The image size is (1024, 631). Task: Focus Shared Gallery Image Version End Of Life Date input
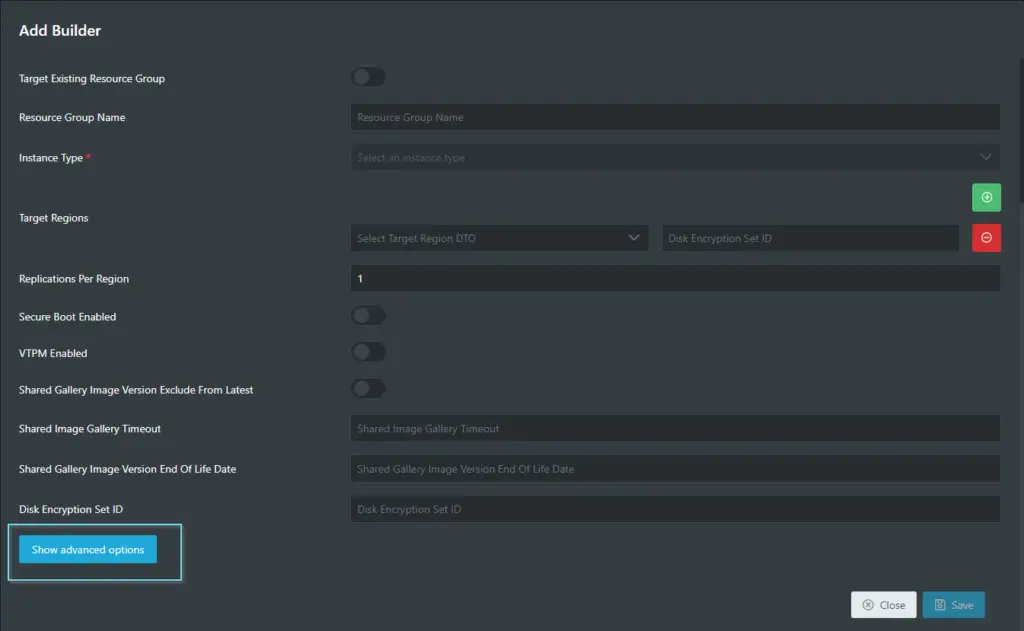[x=675, y=469]
